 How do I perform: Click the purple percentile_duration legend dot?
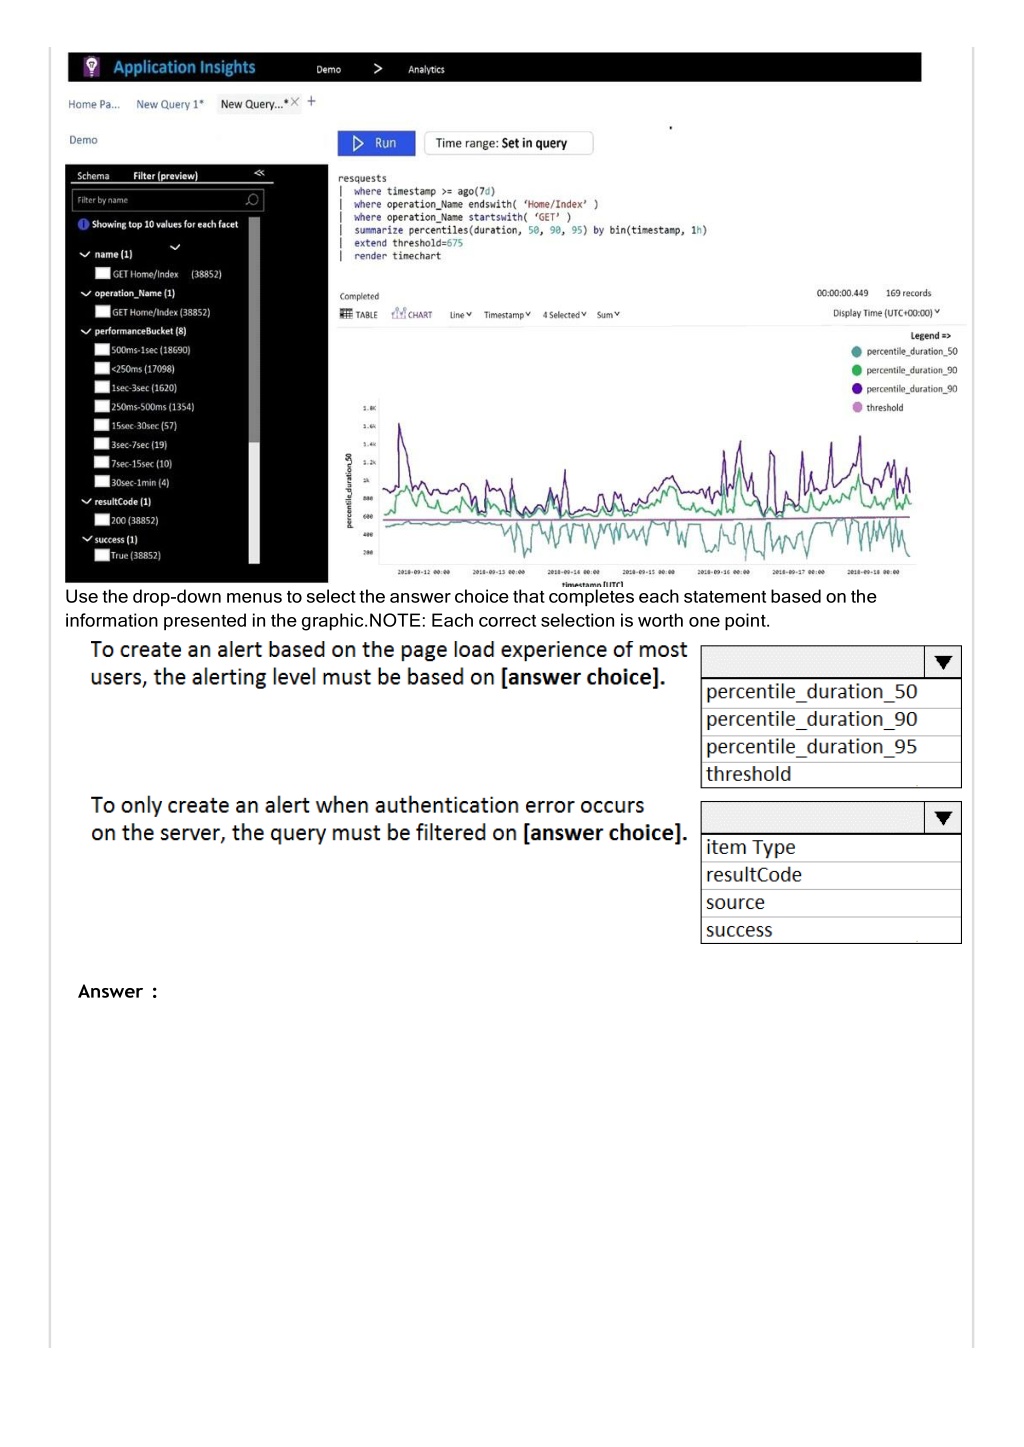point(856,389)
